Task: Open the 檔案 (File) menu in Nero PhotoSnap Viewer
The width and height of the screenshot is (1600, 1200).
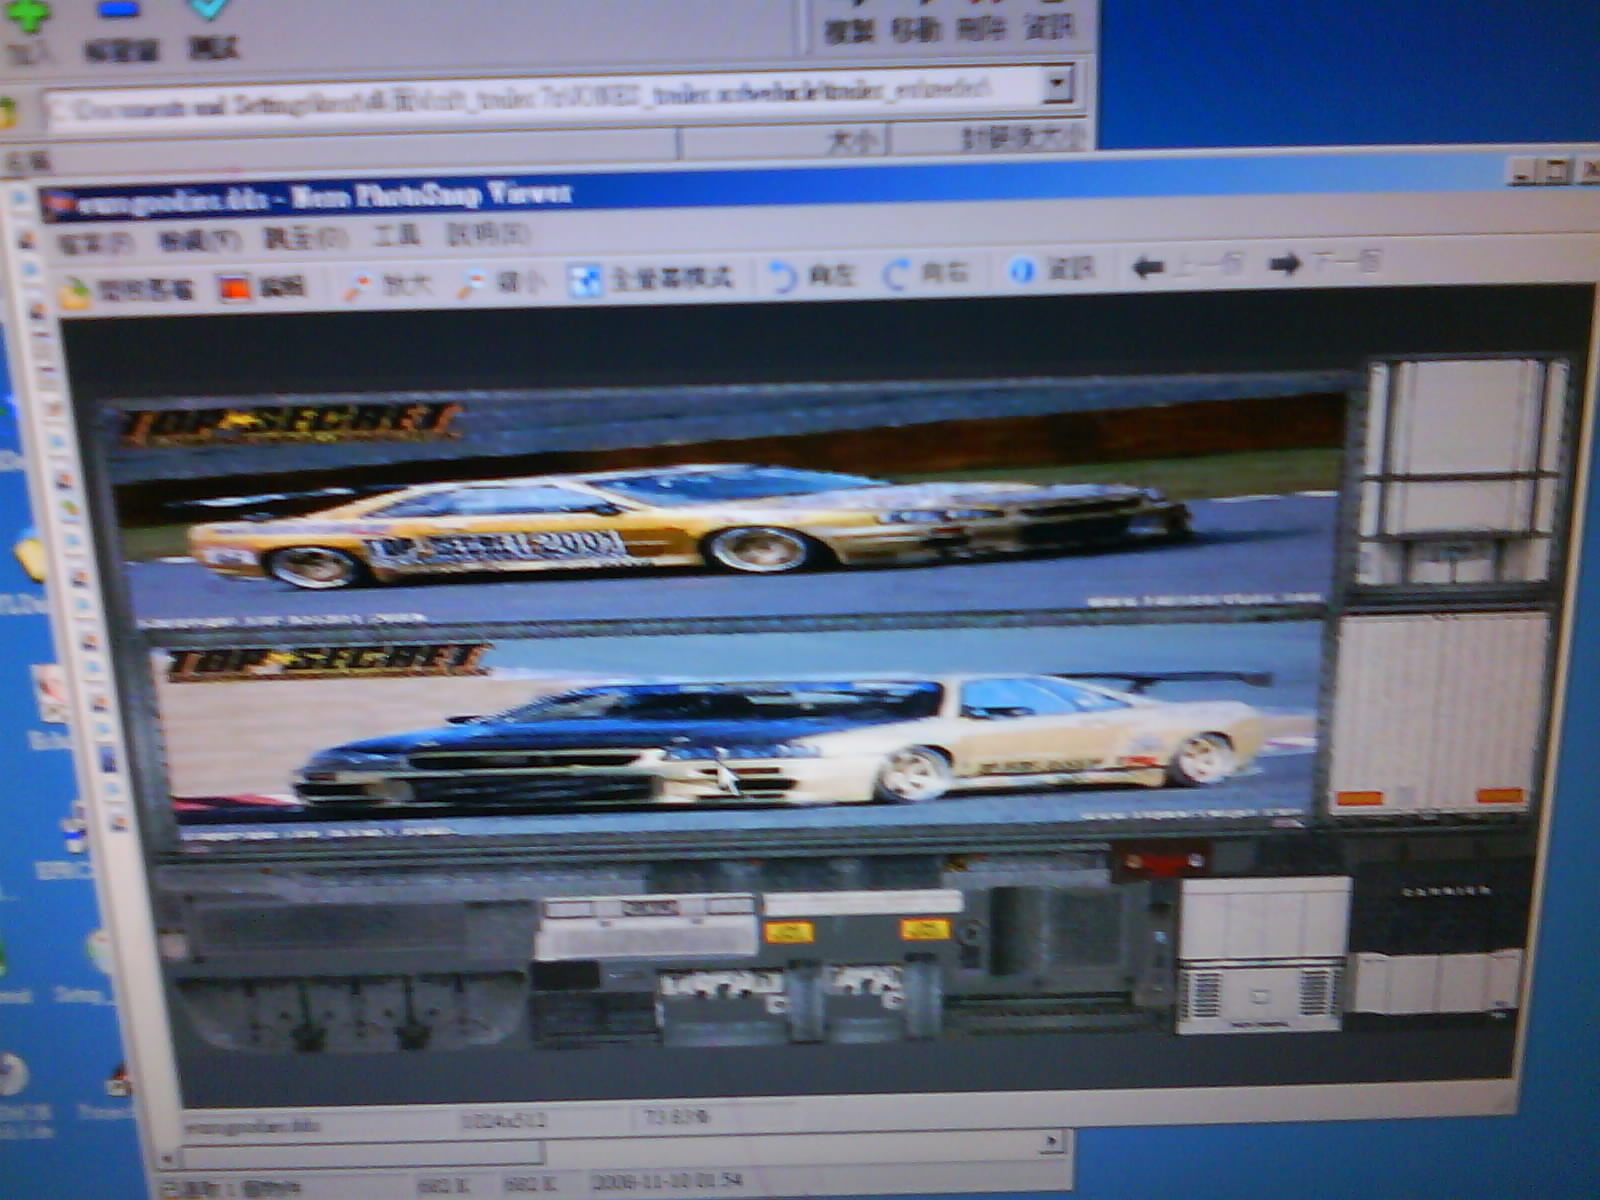Action: click(x=95, y=243)
